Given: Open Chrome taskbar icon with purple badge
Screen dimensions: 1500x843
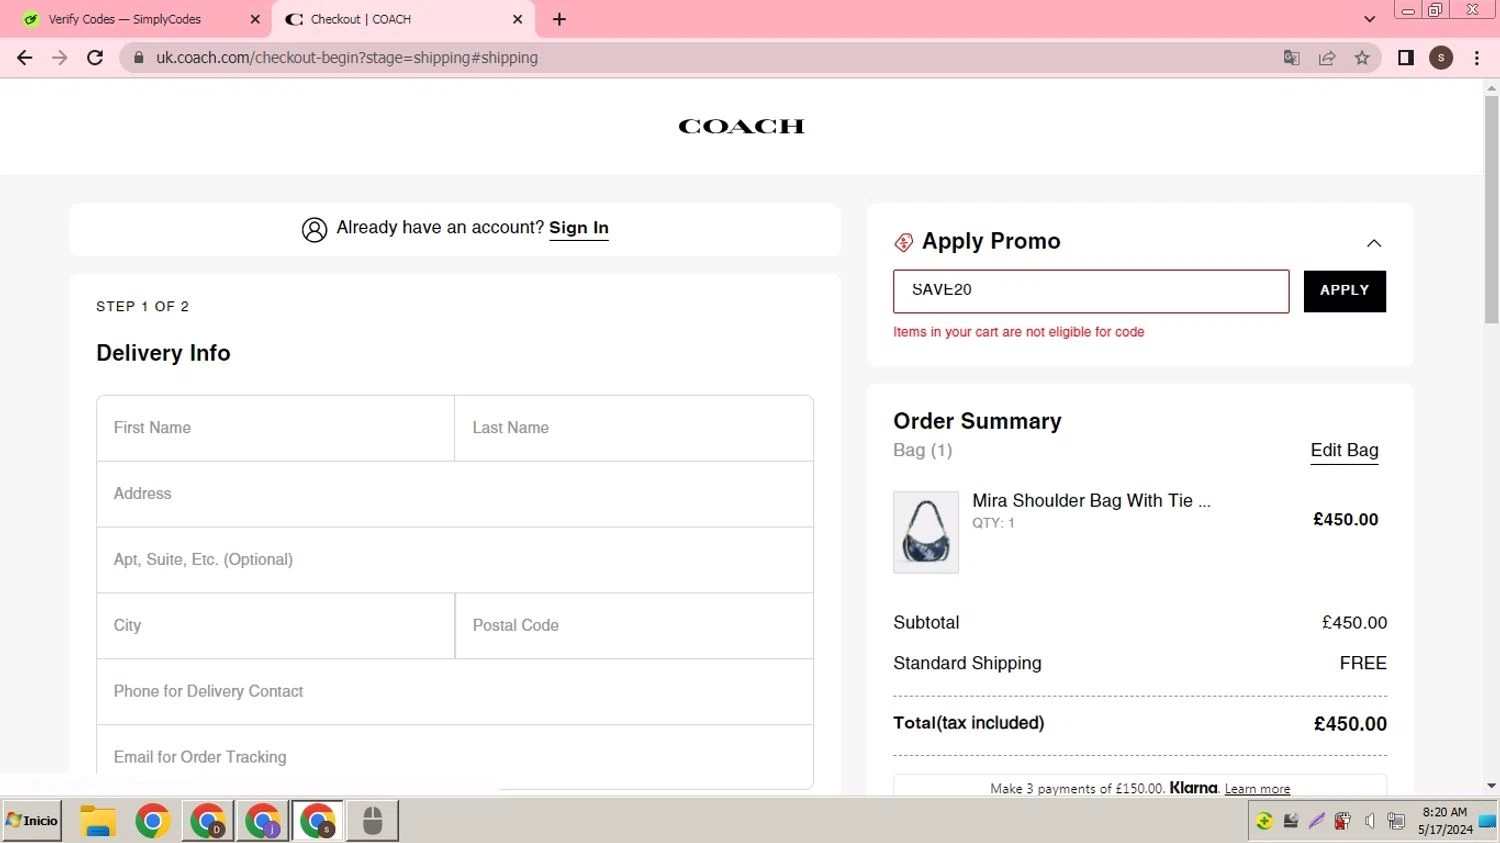Looking at the screenshot, I should (x=263, y=821).
